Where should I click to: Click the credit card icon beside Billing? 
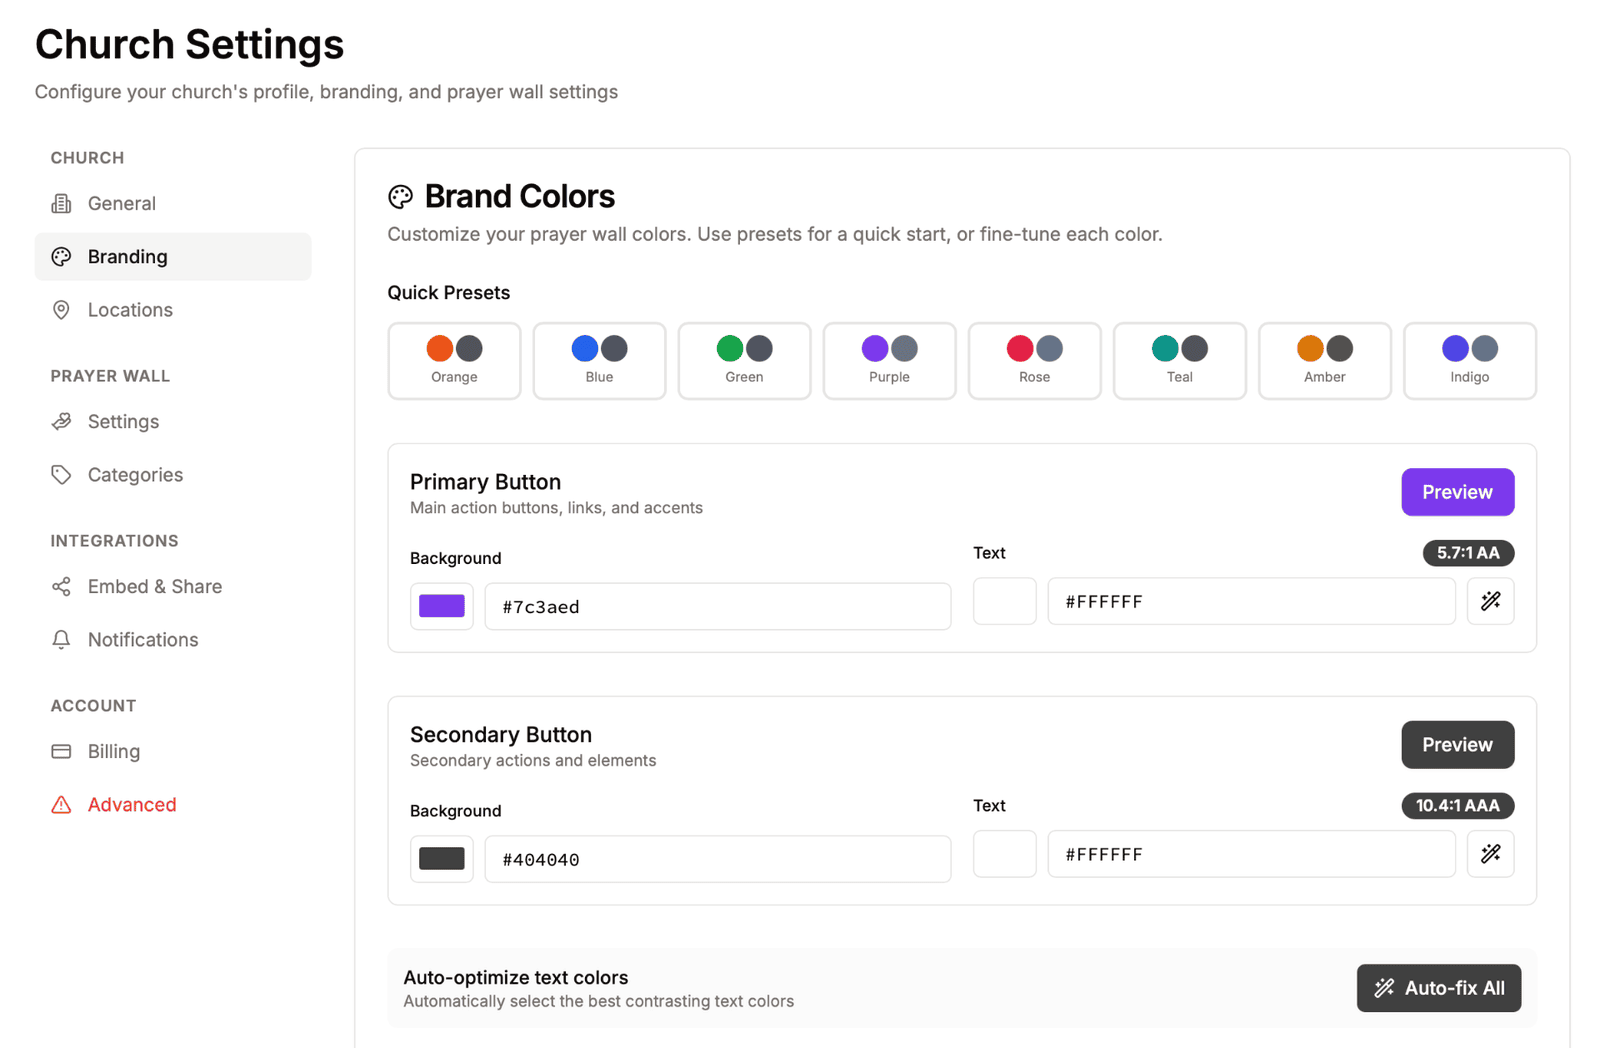click(61, 752)
